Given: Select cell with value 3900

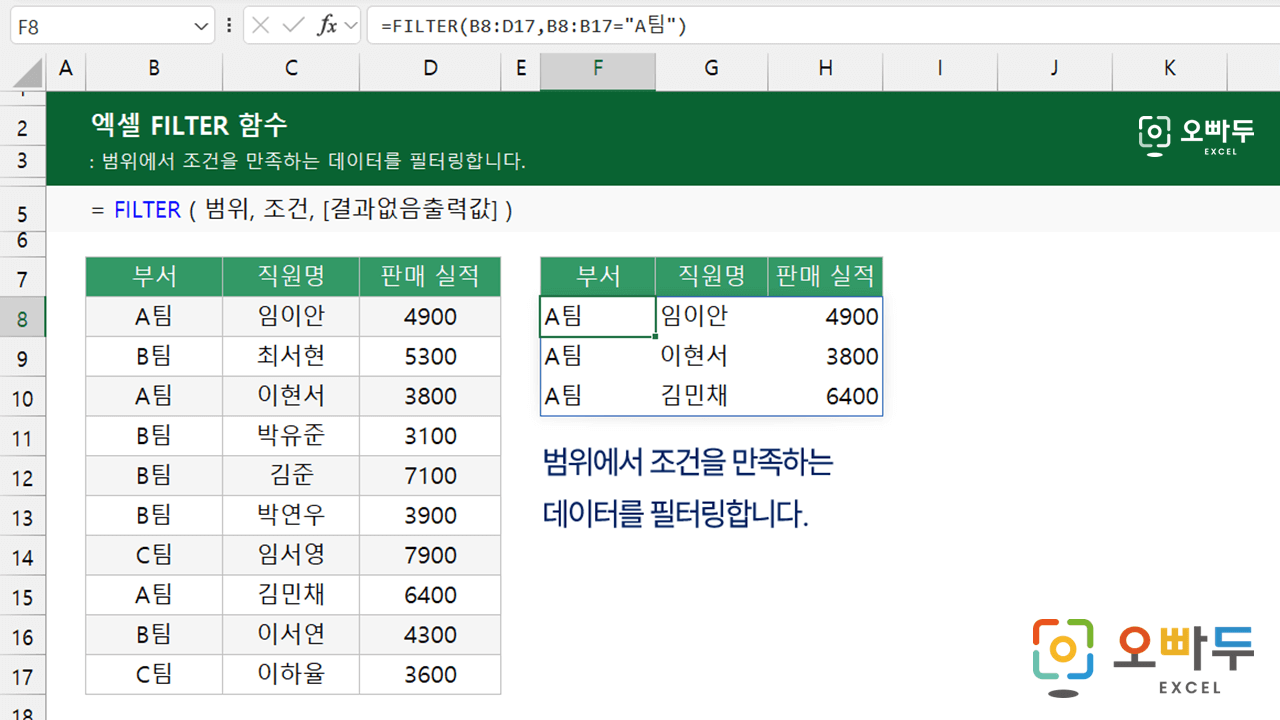Looking at the screenshot, I should [x=430, y=516].
